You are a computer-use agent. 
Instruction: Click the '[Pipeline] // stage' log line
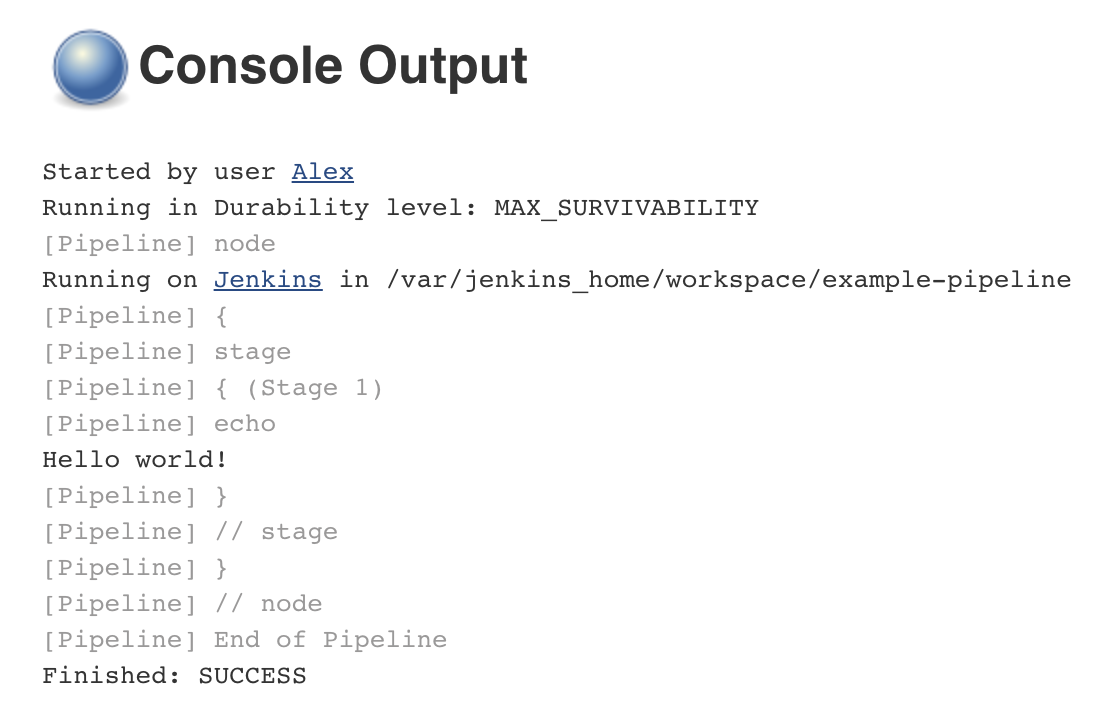190,532
